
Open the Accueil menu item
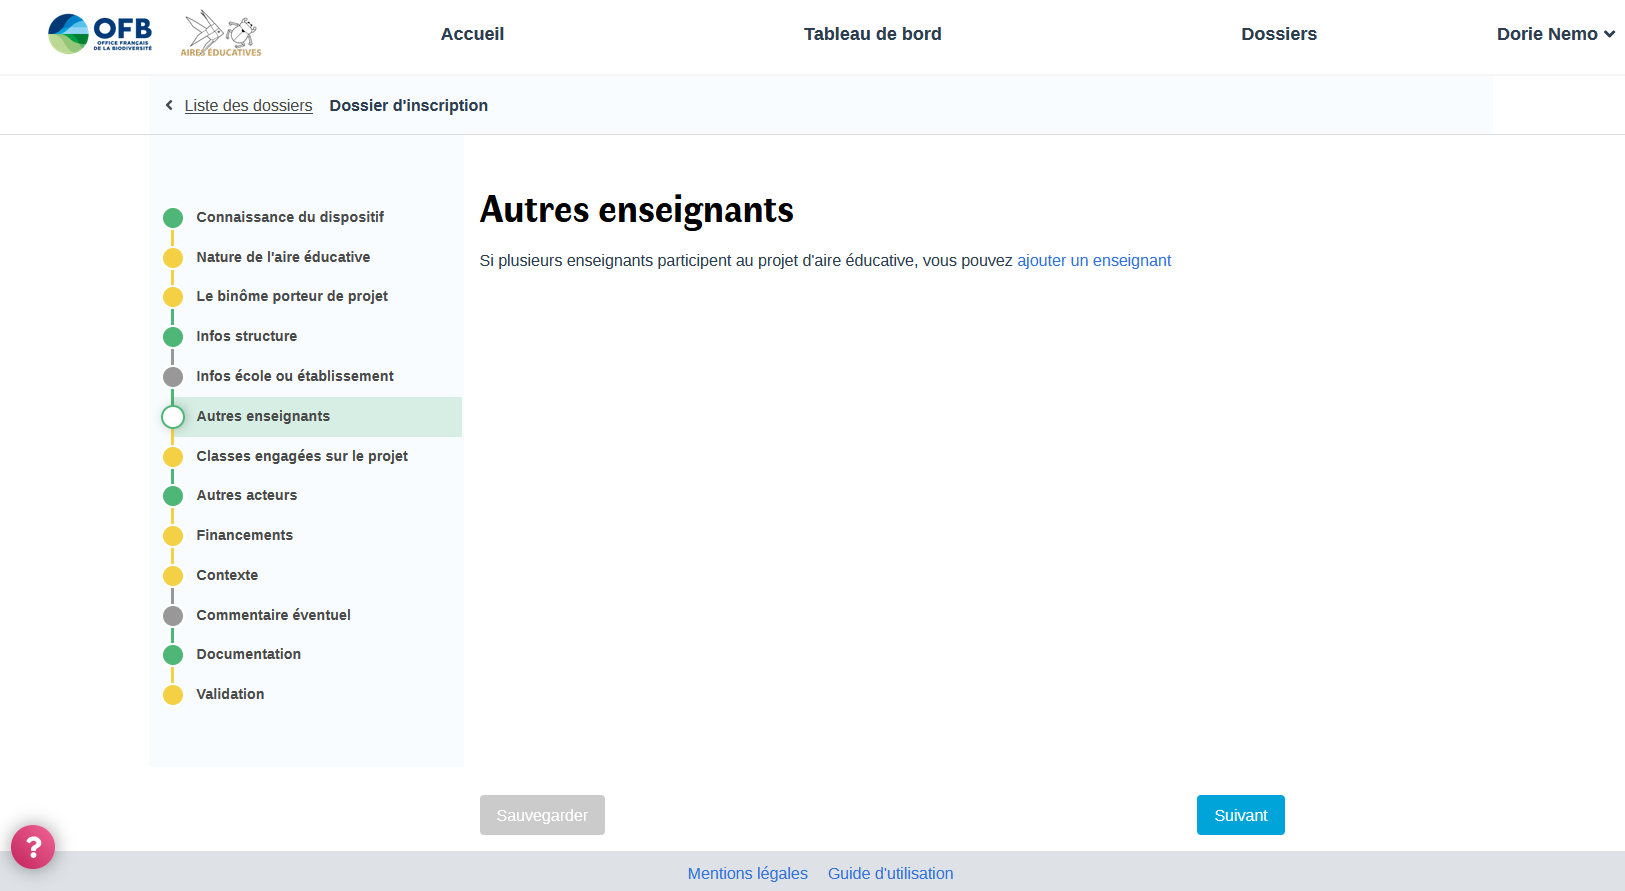(472, 34)
